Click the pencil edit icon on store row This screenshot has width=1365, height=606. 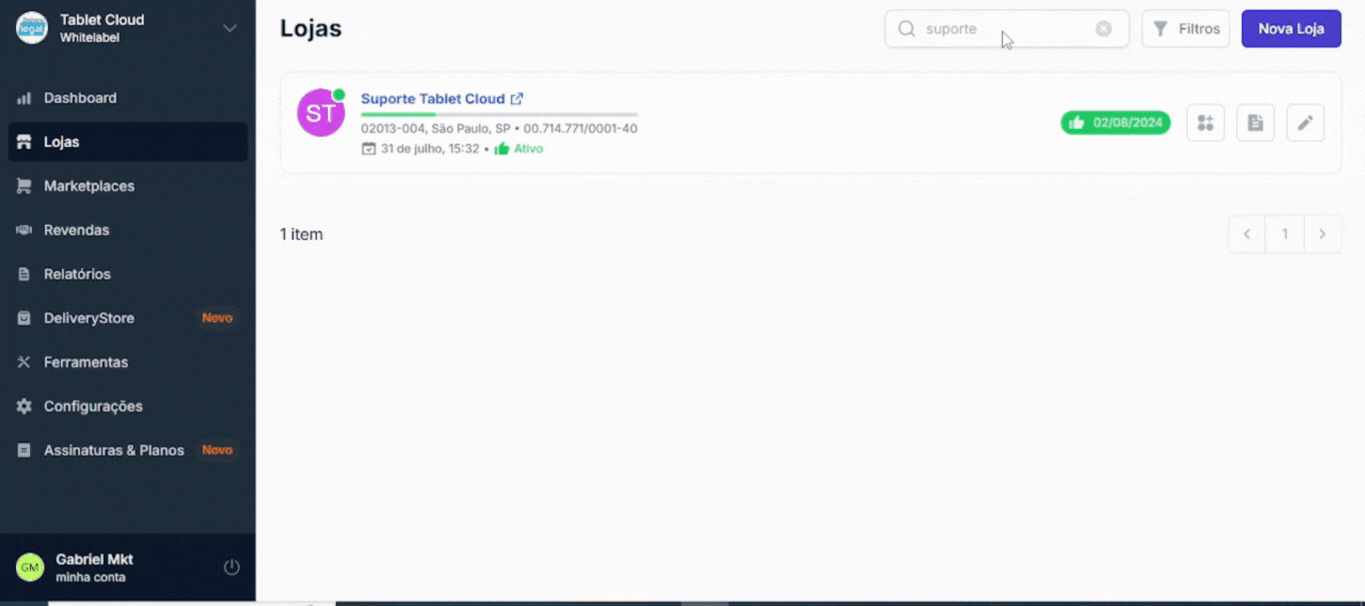tap(1305, 123)
